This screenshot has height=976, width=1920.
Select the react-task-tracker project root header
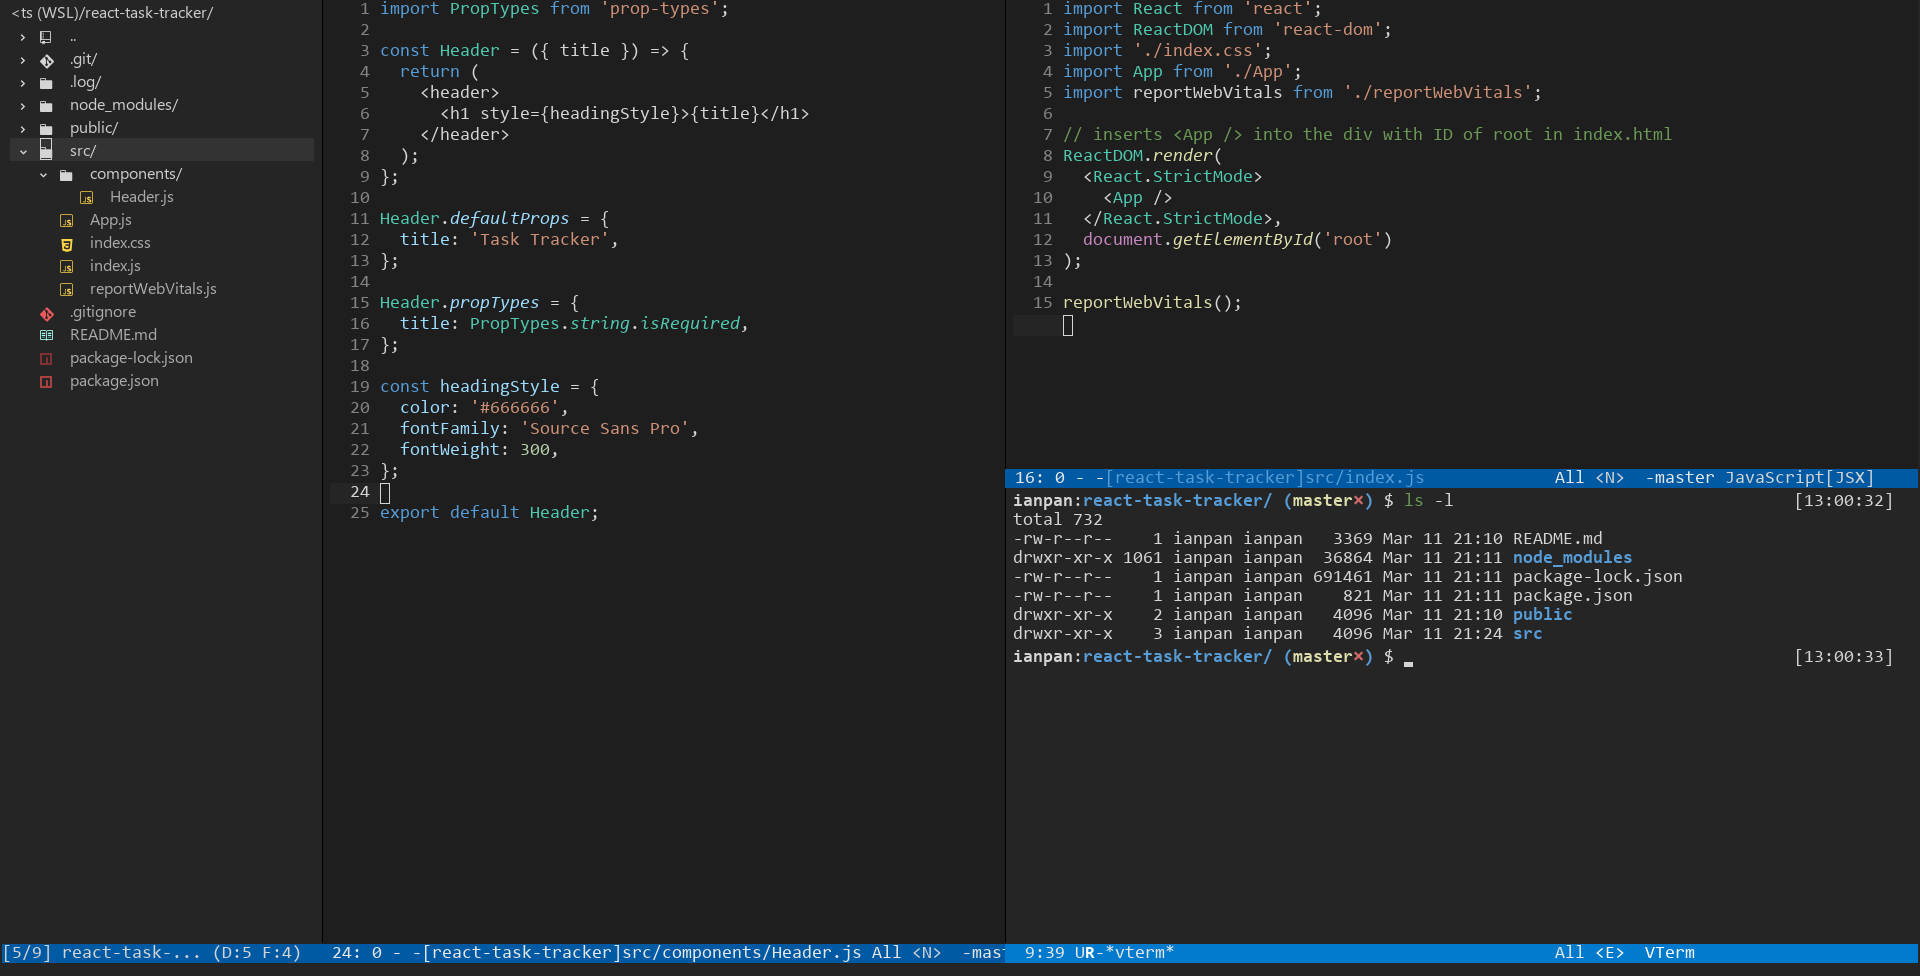[112, 13]
